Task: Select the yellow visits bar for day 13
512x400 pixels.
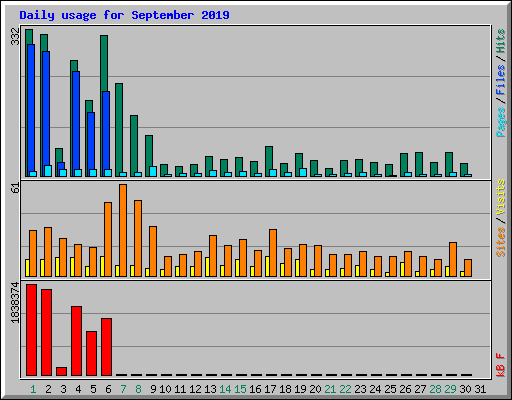Action: (x=207, y=267)
